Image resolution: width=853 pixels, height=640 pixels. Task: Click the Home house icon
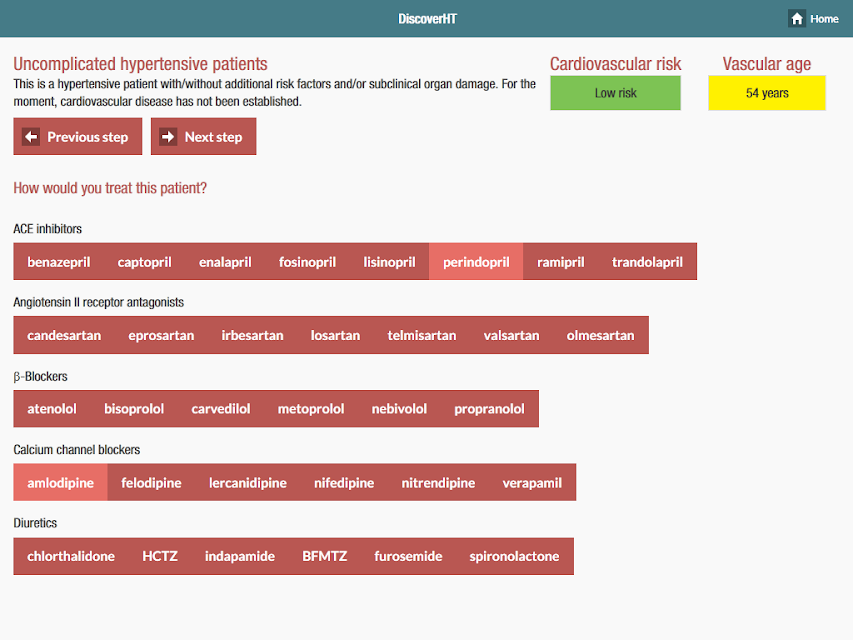(x=797, y=19)
